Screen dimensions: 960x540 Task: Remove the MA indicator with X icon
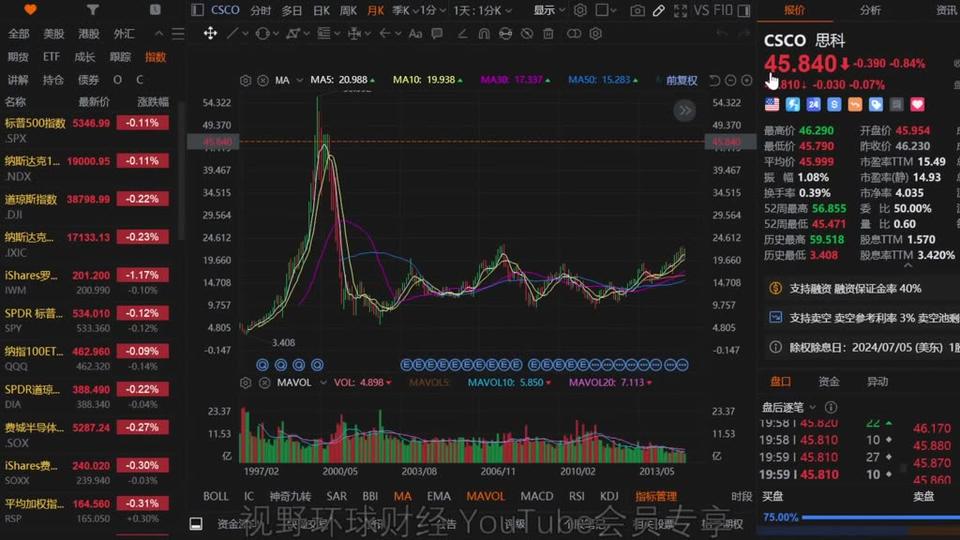pyautogui.click(x=263, y=80)
